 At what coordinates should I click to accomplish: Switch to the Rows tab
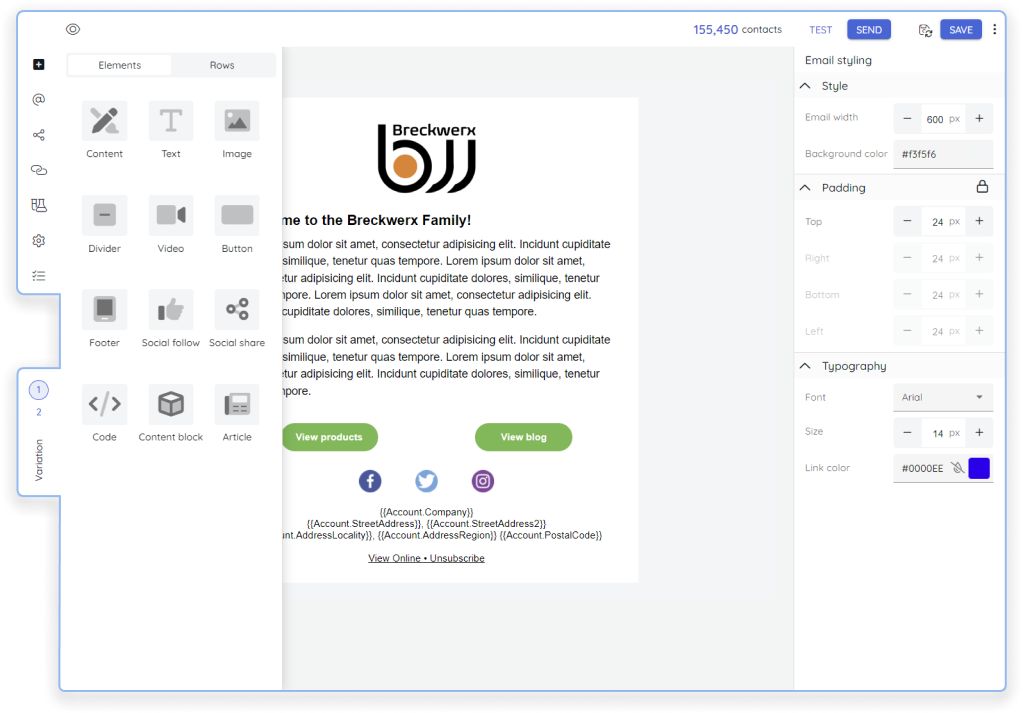(x=222, y=65)
